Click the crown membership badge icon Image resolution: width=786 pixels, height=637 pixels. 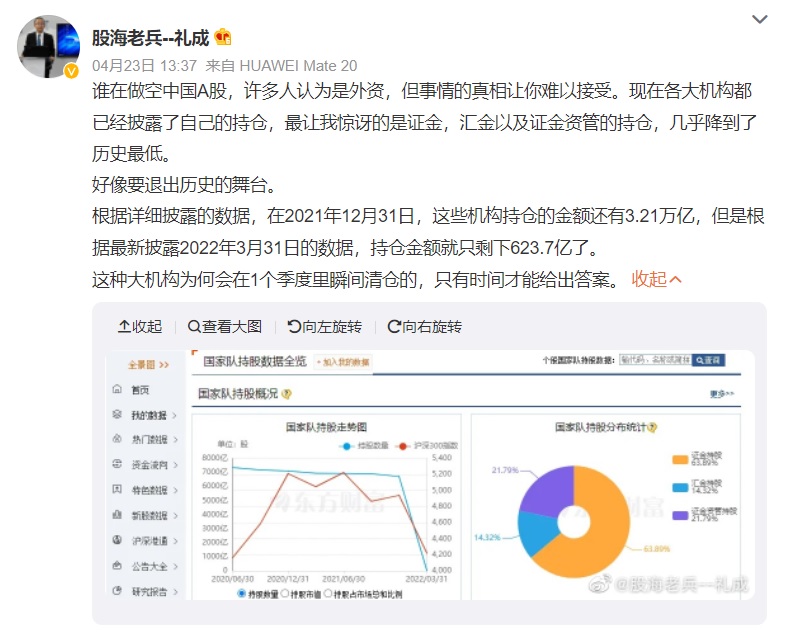tap(223, 38)
